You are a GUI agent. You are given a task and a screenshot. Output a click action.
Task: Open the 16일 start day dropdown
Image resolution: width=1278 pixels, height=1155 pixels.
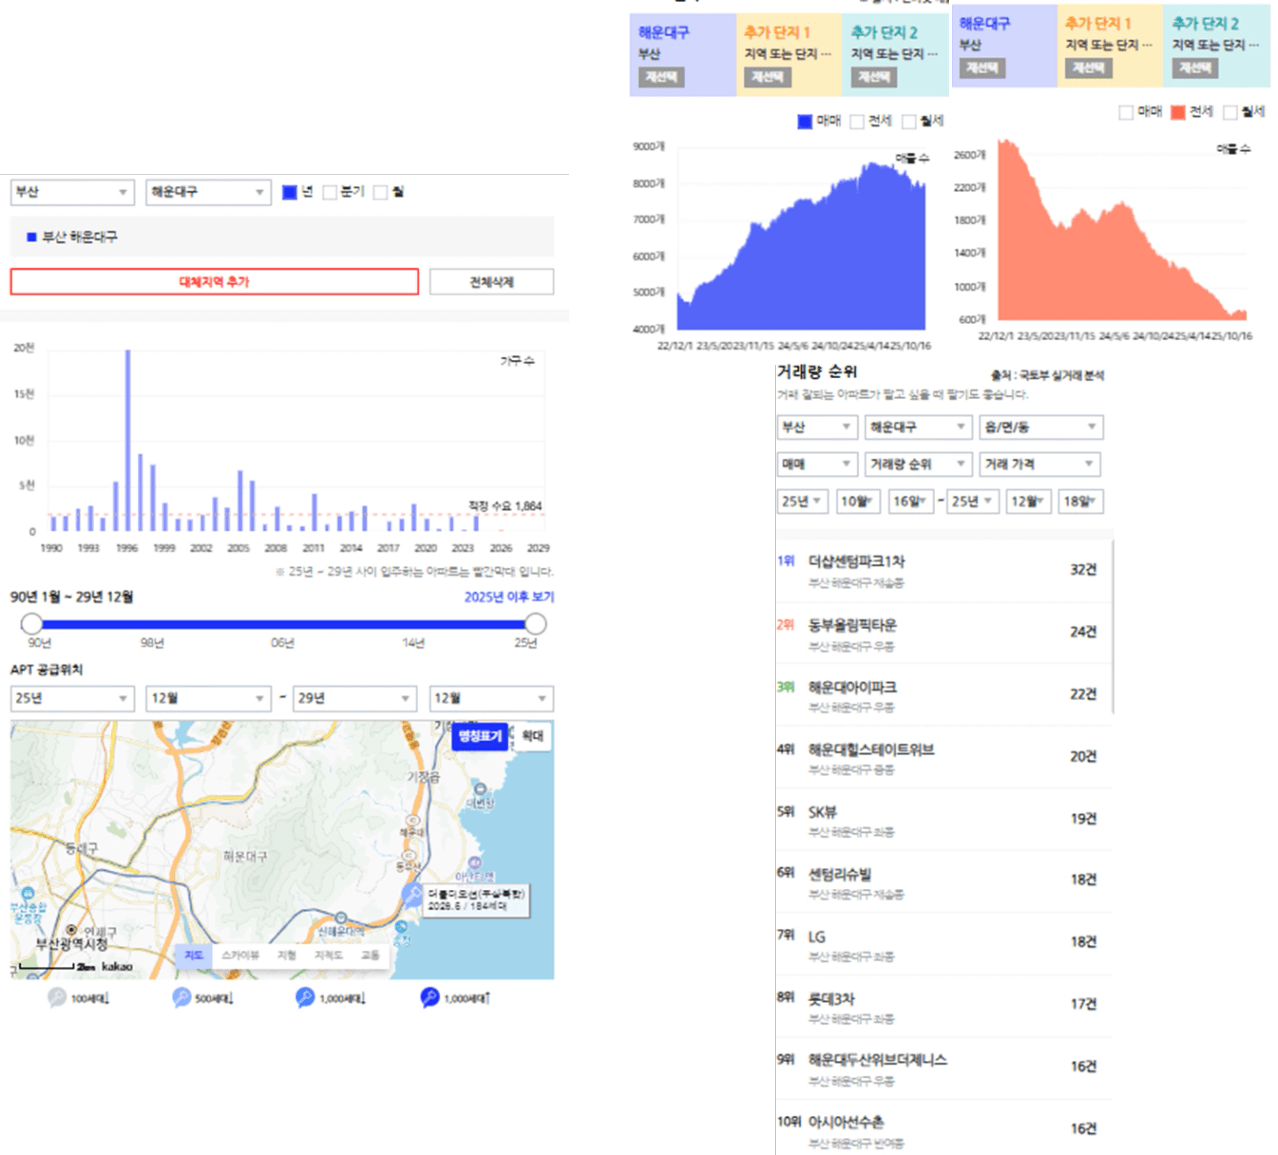coord(913,501)
